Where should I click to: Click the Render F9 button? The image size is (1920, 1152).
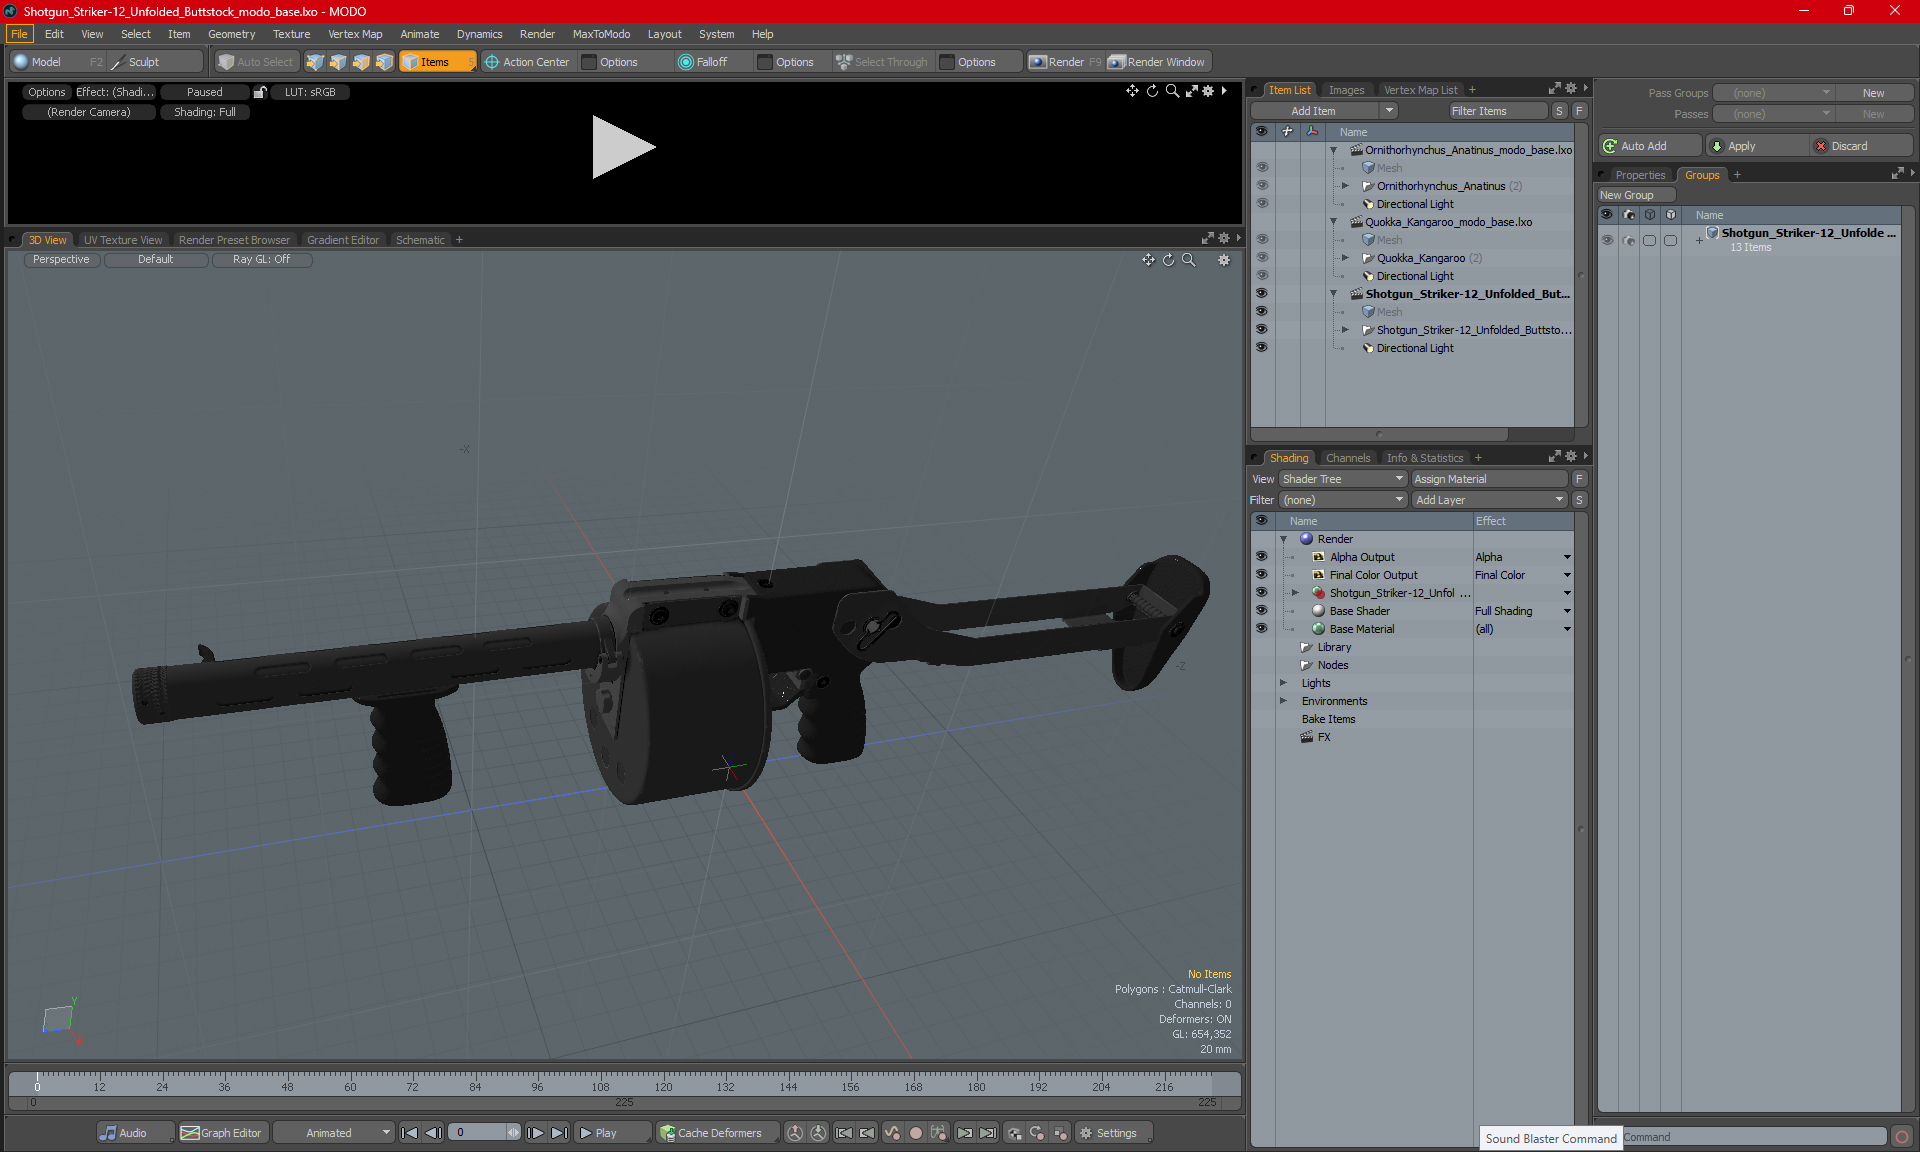pyautogui.click(x=1065, y=62)
